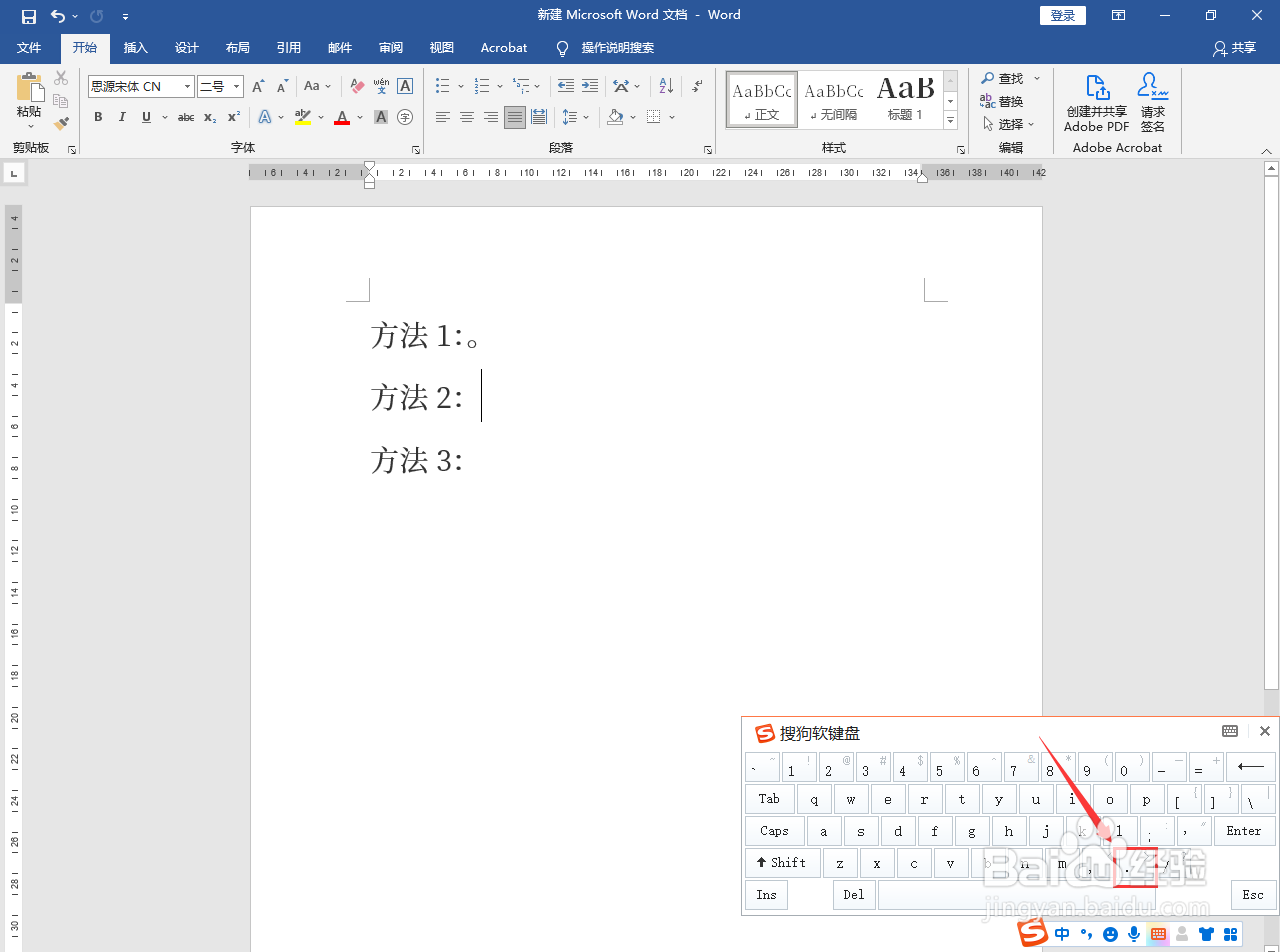Open Sogou toolbox grid icon
This screenshot has height=952, width=1280.
(x=1231, y=934)
